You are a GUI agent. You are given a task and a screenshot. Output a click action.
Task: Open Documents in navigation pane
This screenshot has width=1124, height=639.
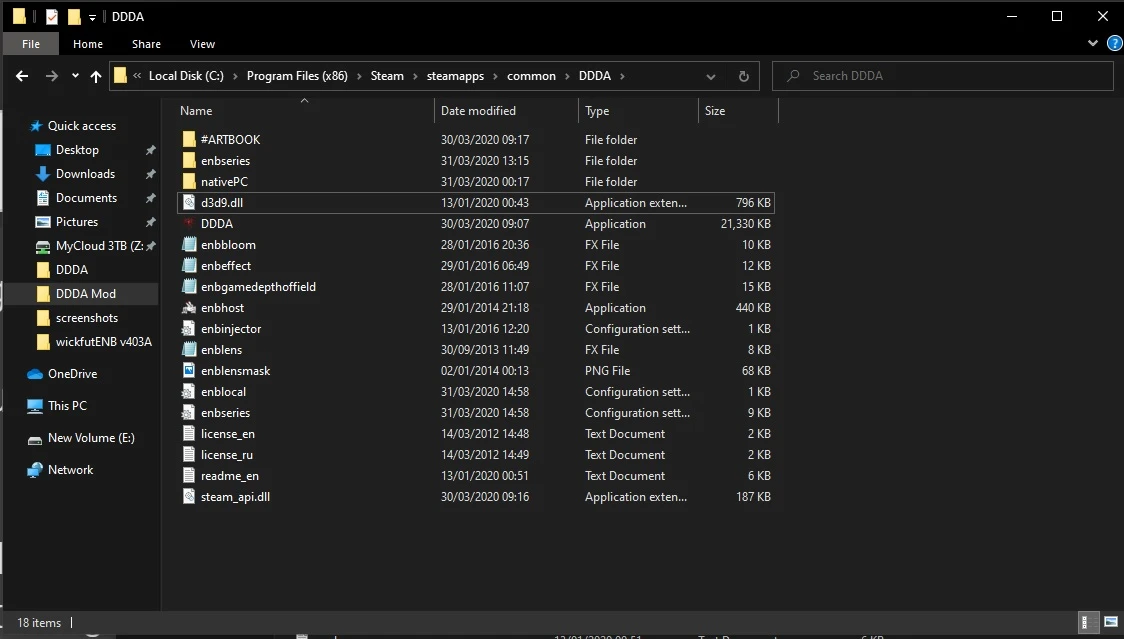coord(86,198)
